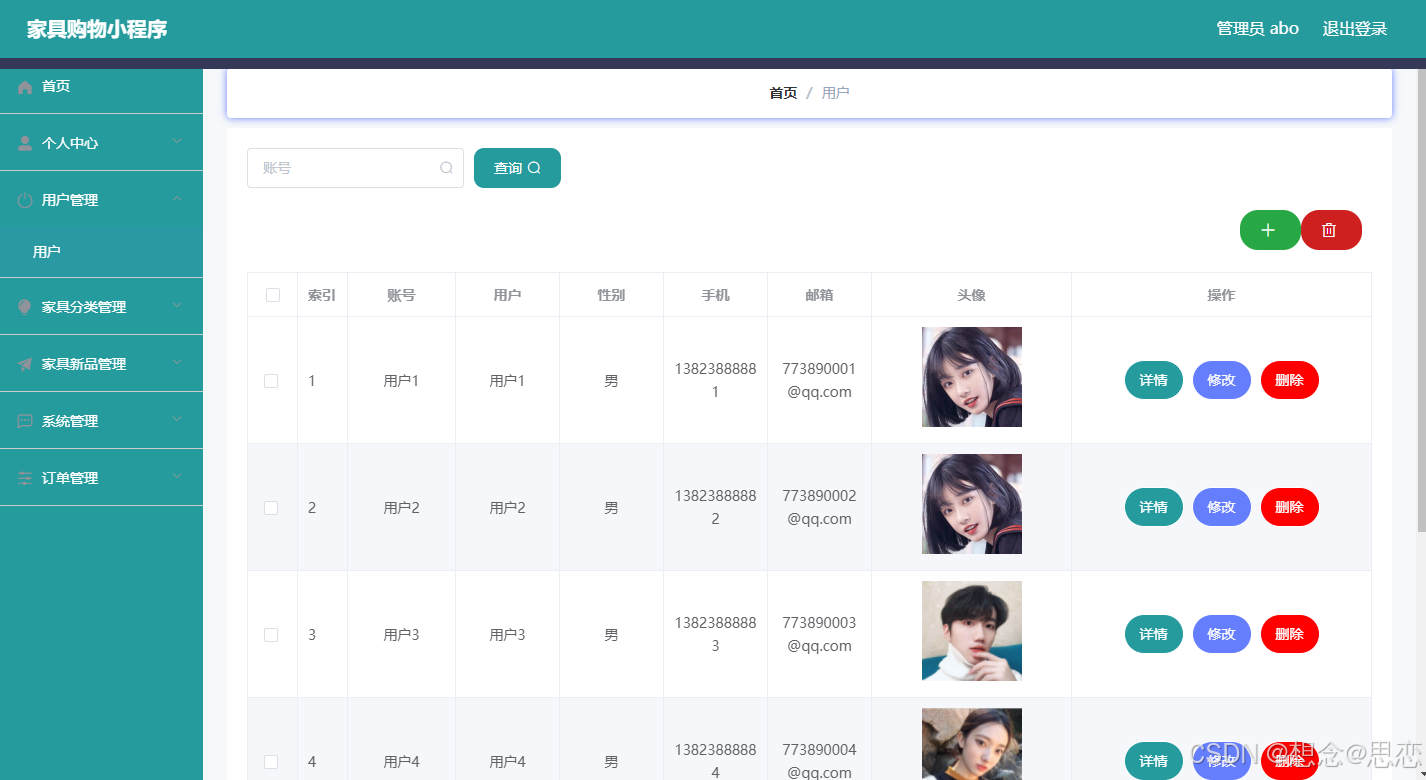Check the checkbox for row 用户4

[x=271, y=762]
